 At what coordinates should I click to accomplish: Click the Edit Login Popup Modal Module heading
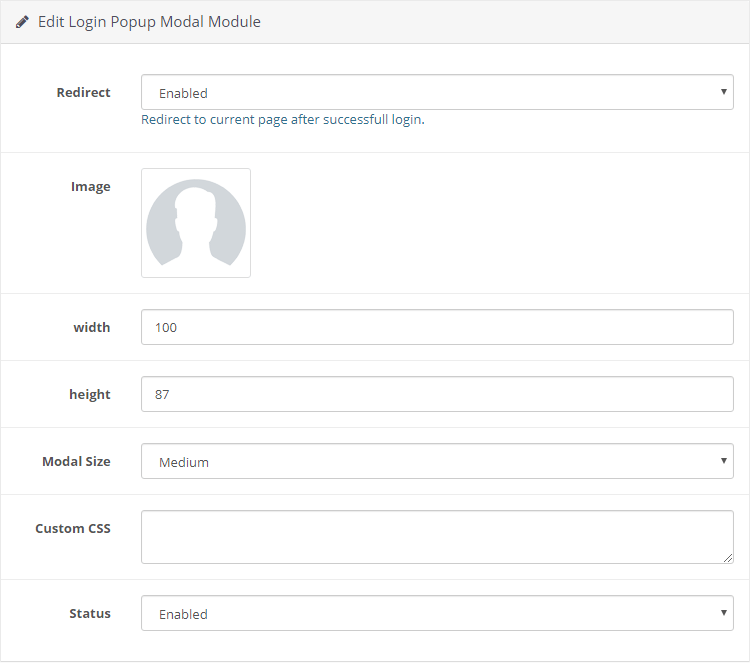click(x=149, y=22)
